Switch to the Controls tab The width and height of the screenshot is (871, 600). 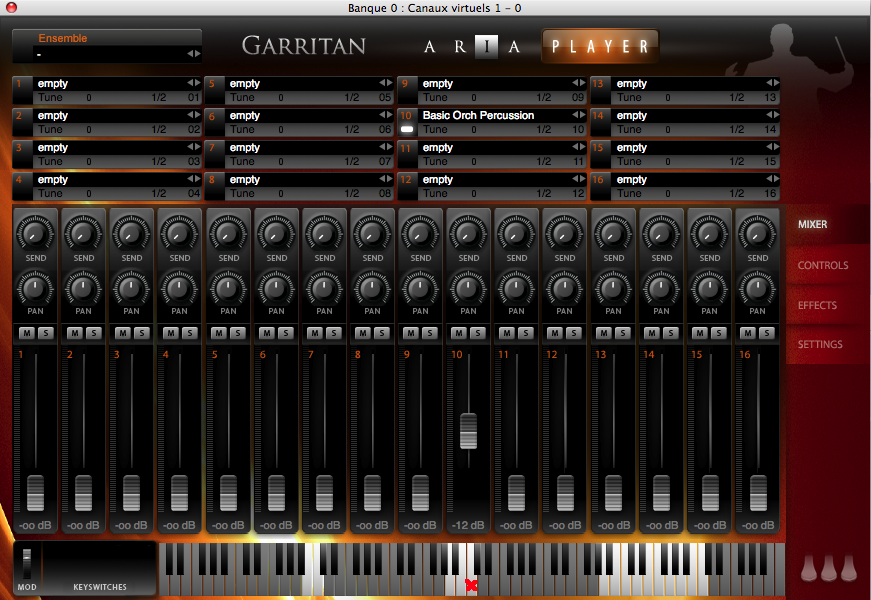point(822,265)
